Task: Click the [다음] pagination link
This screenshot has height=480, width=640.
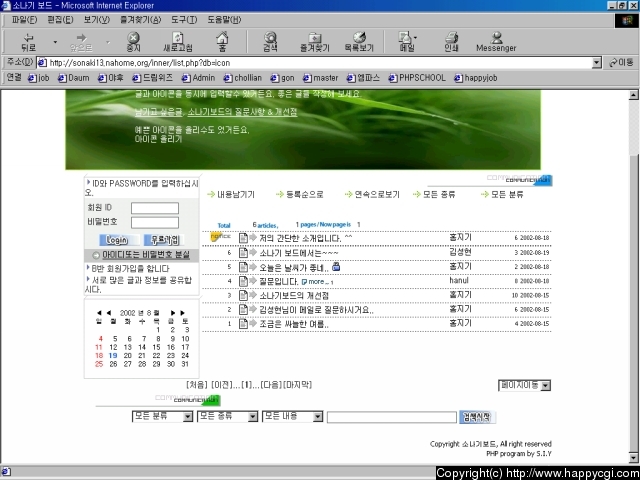Action: [271, 385]
